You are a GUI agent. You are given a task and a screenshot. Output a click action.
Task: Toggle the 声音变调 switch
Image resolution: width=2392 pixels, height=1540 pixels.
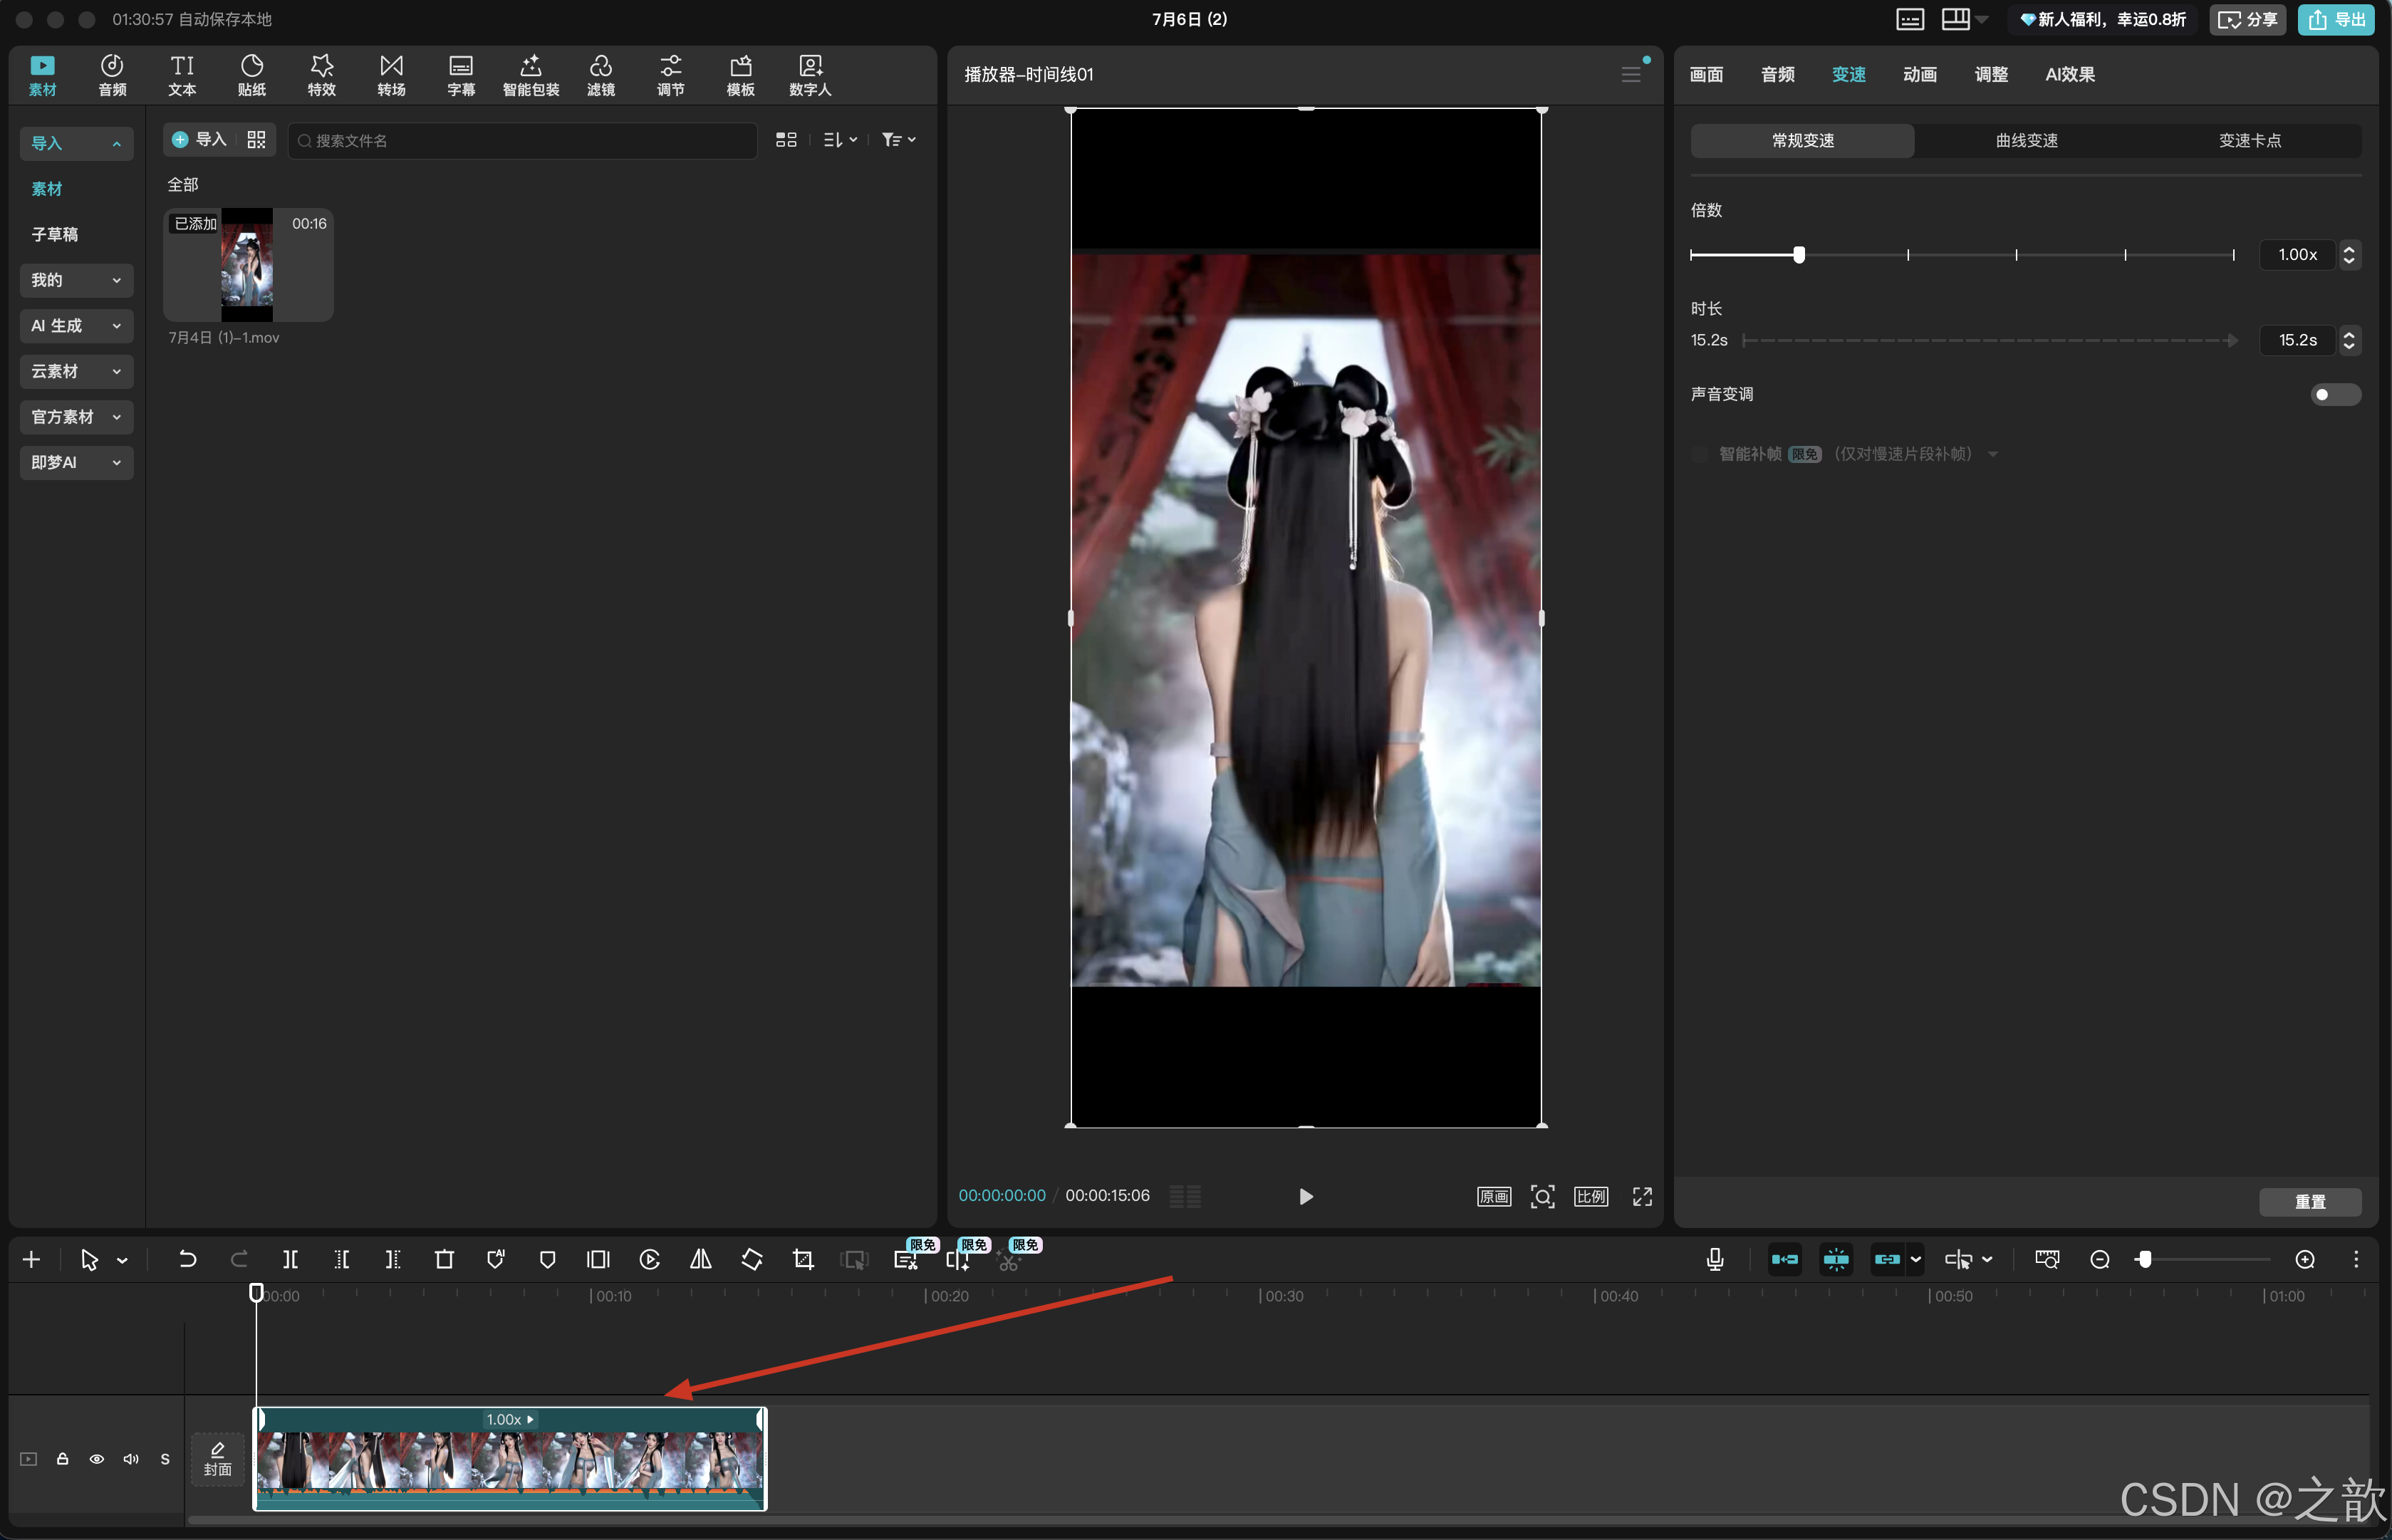[x=2335, y=395]
